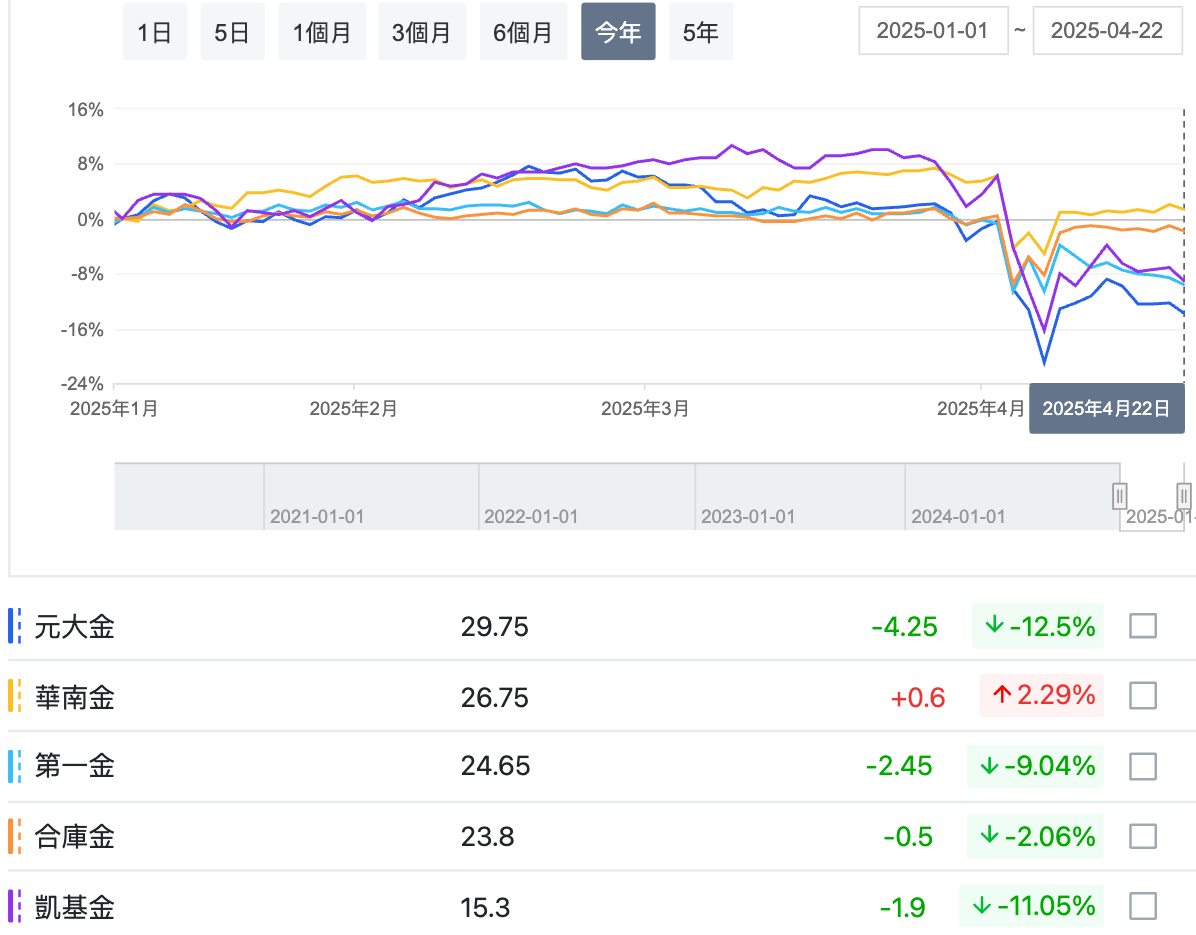Click the -2.06% change badge
This screenshot has height=935, width=1196.
click(x=1036, y=836)
